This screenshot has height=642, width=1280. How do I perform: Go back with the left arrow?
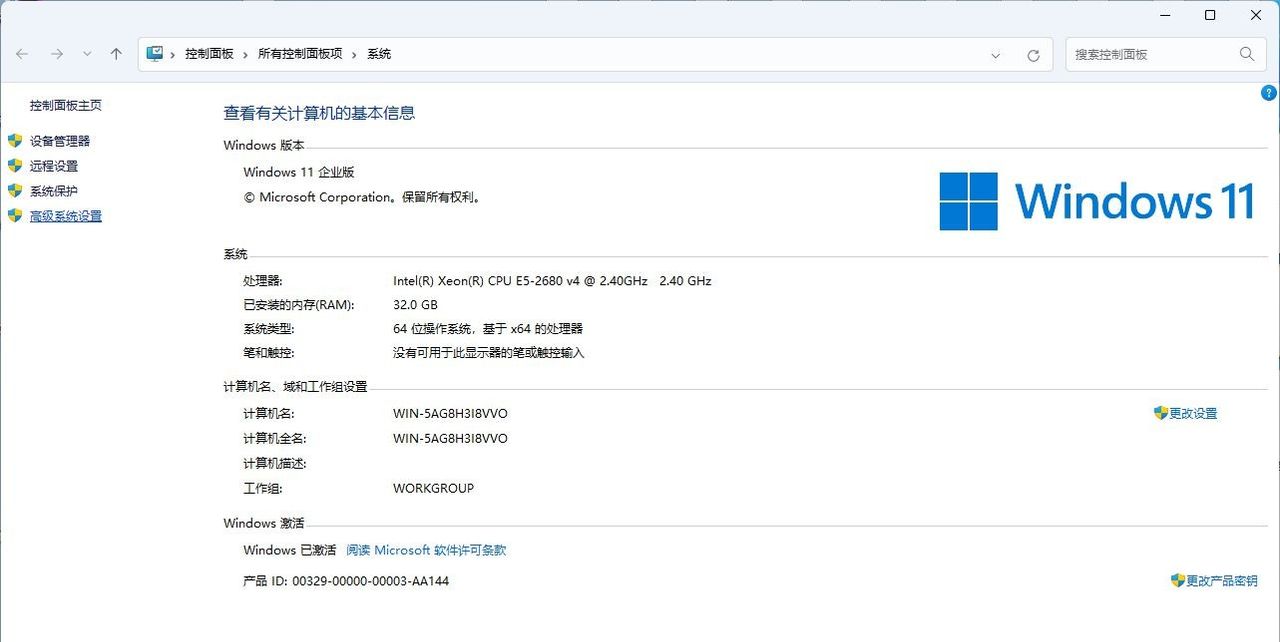[x=22, y=54]
